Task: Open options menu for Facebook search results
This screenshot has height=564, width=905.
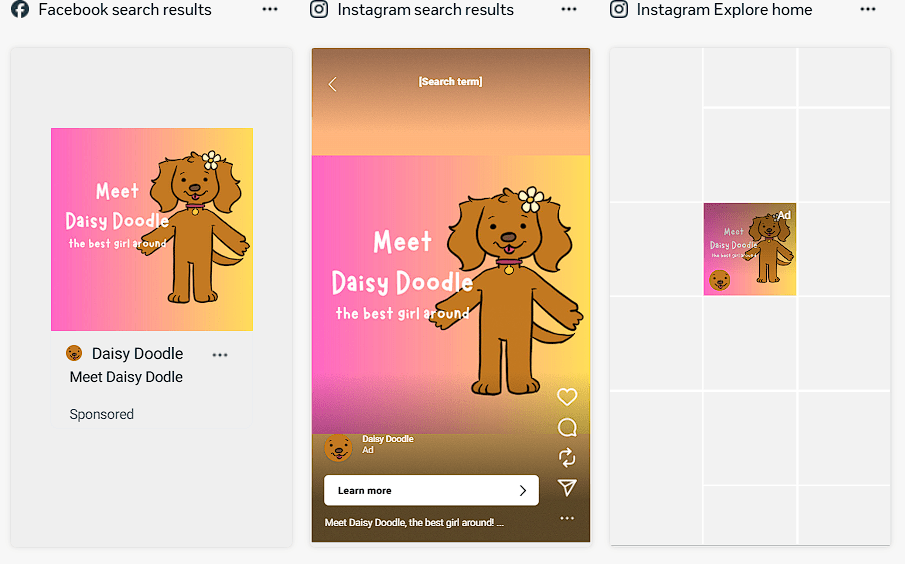Action: point(270,9)
